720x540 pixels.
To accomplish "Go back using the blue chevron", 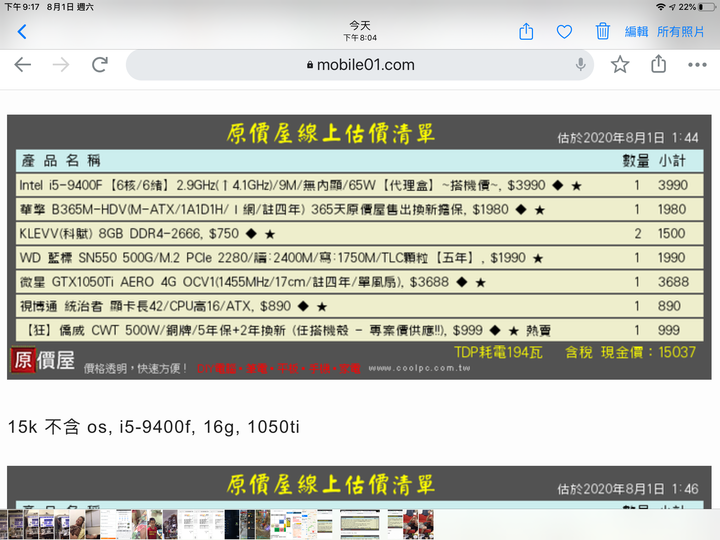I will tap(22, 32).
